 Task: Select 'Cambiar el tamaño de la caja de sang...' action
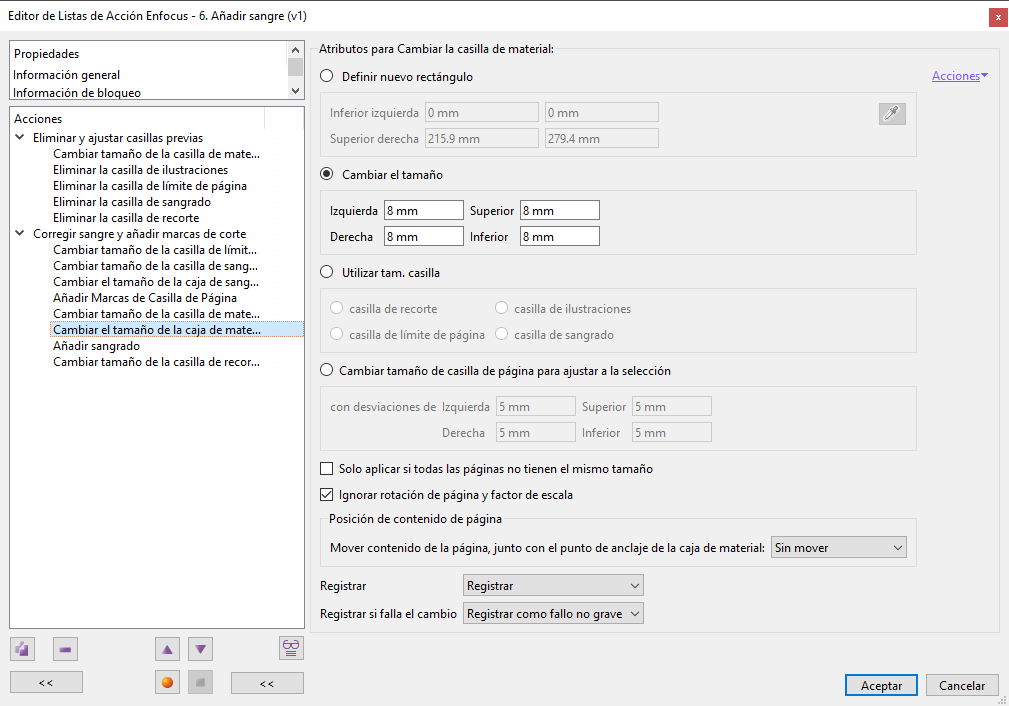click(156, 282)
